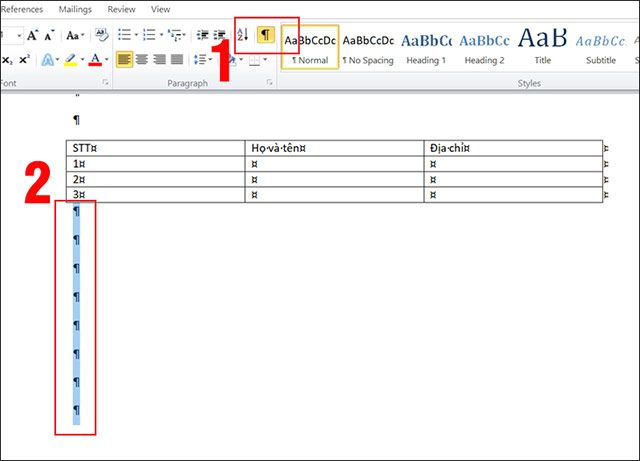
Task: Open the Multilevel List dropdown
Action: 178,35
